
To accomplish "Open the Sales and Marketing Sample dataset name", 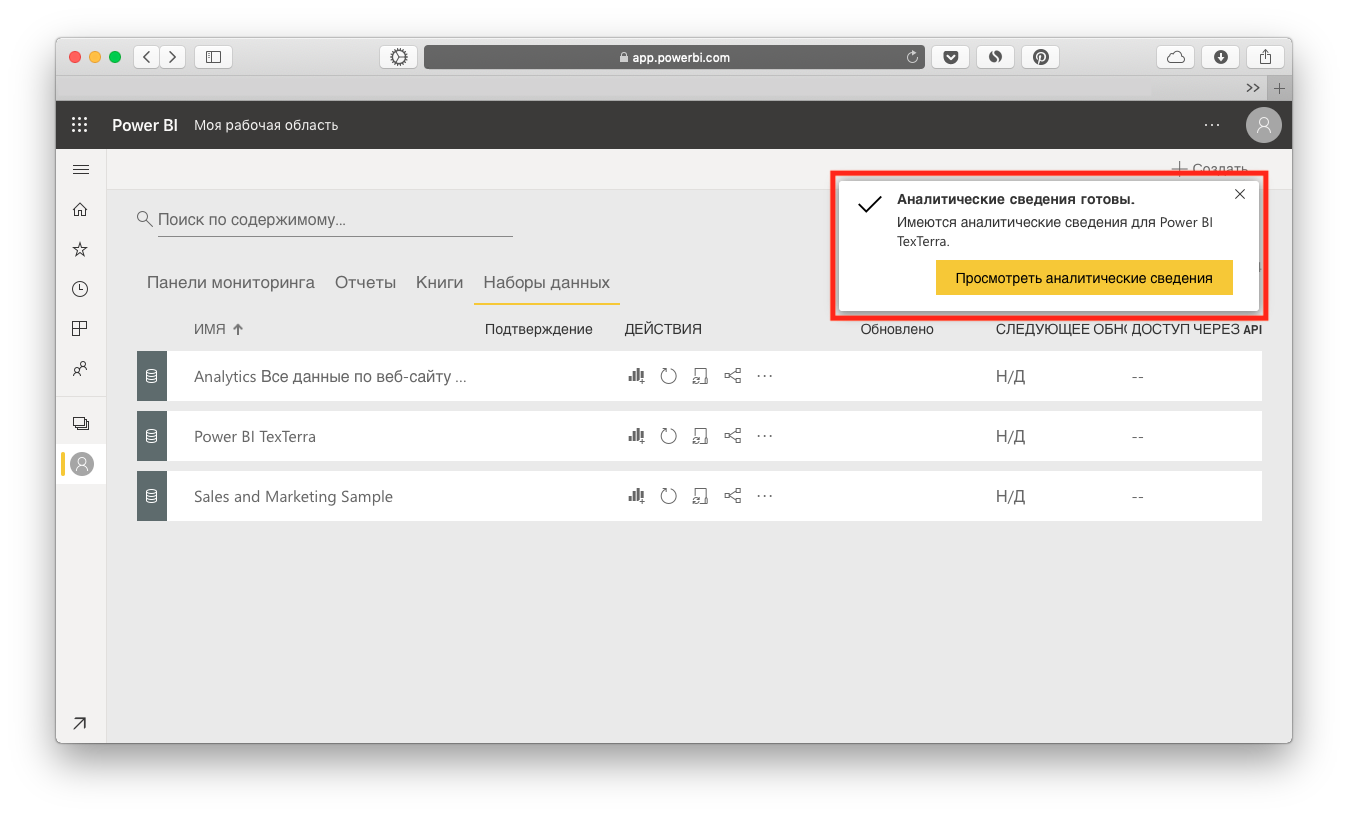I will pos(293,497).
